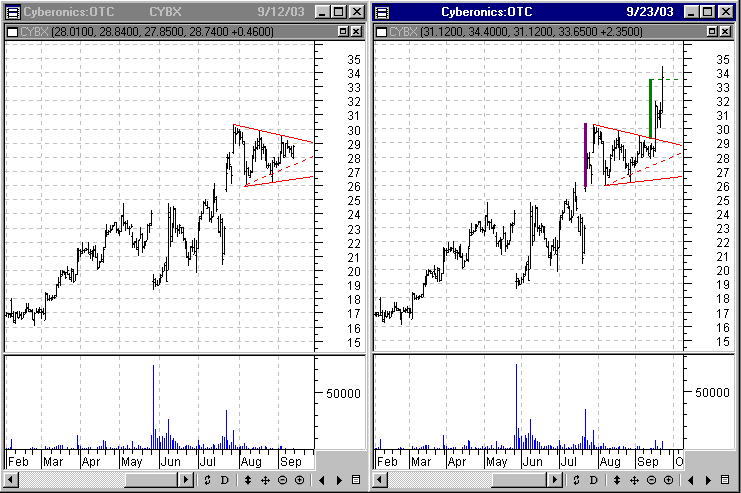Screen dimensions: 741x493
Task: Zoom out with the minus icon in the 9/23/03 window
Action: (651, 480)
